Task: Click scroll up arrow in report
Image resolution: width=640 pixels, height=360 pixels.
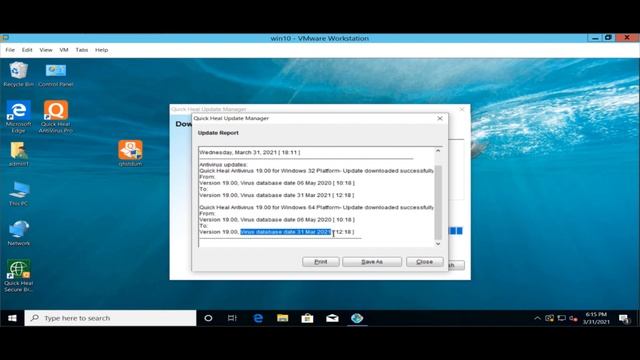Action: click(438, 151)
